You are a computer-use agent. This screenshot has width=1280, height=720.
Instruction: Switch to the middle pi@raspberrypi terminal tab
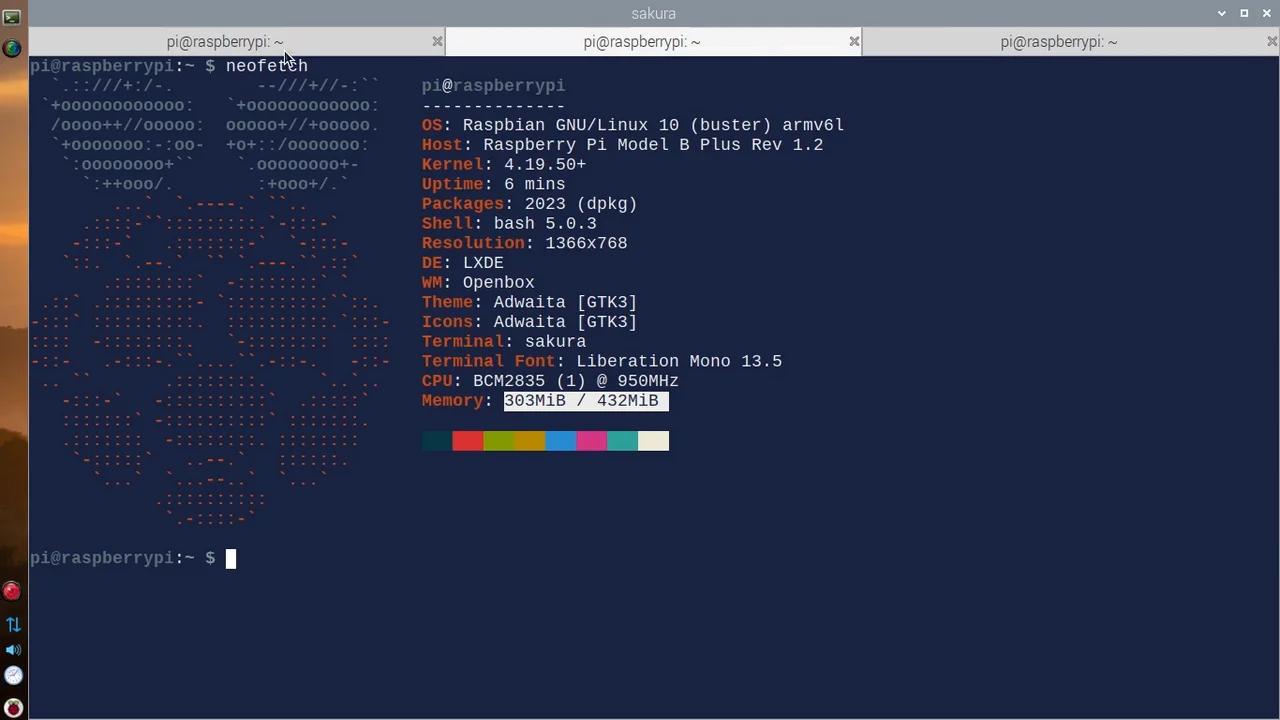(641, 41)
